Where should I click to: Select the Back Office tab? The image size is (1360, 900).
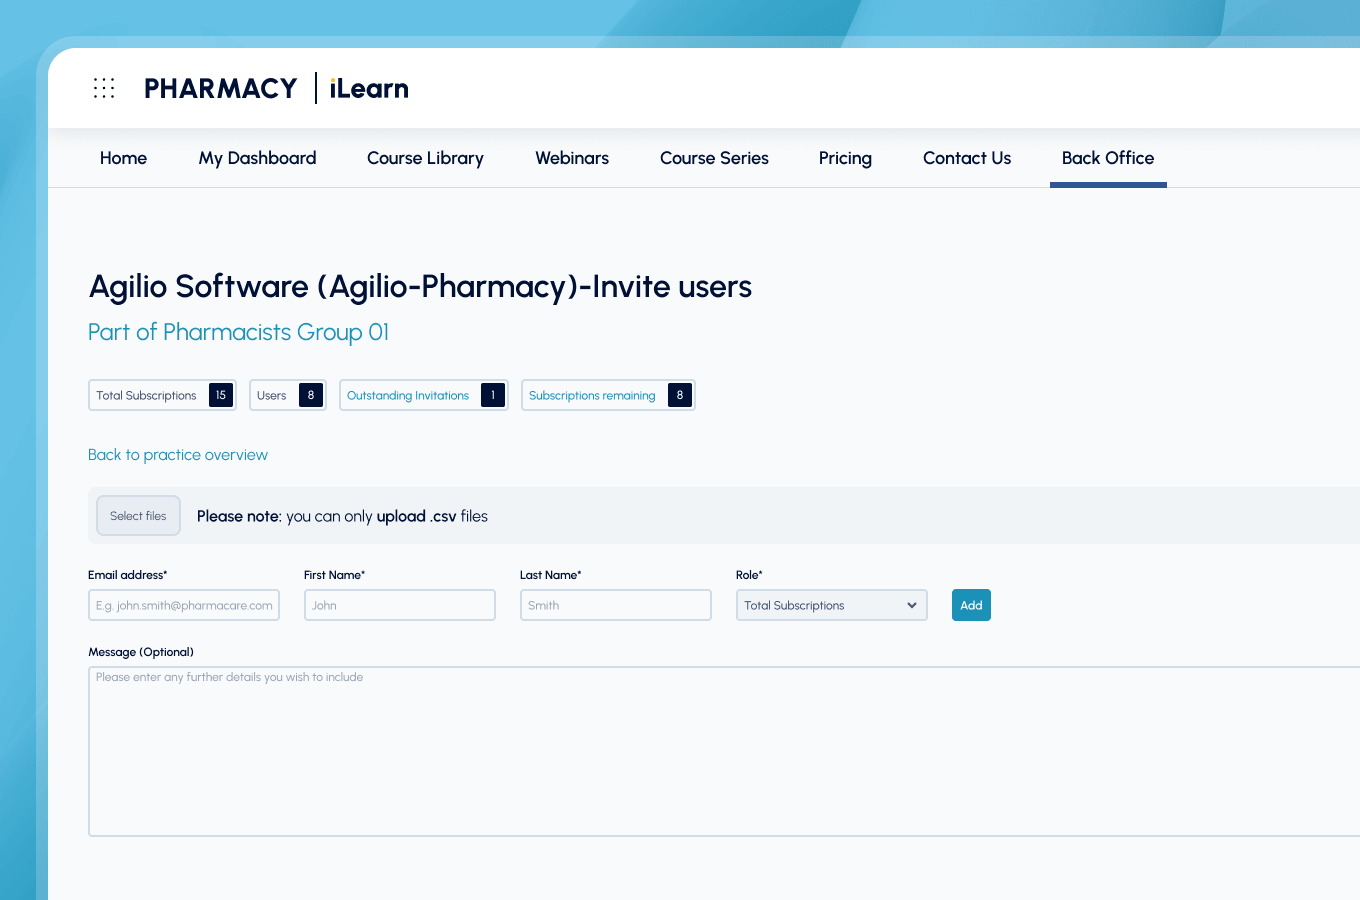[1108, 158]
